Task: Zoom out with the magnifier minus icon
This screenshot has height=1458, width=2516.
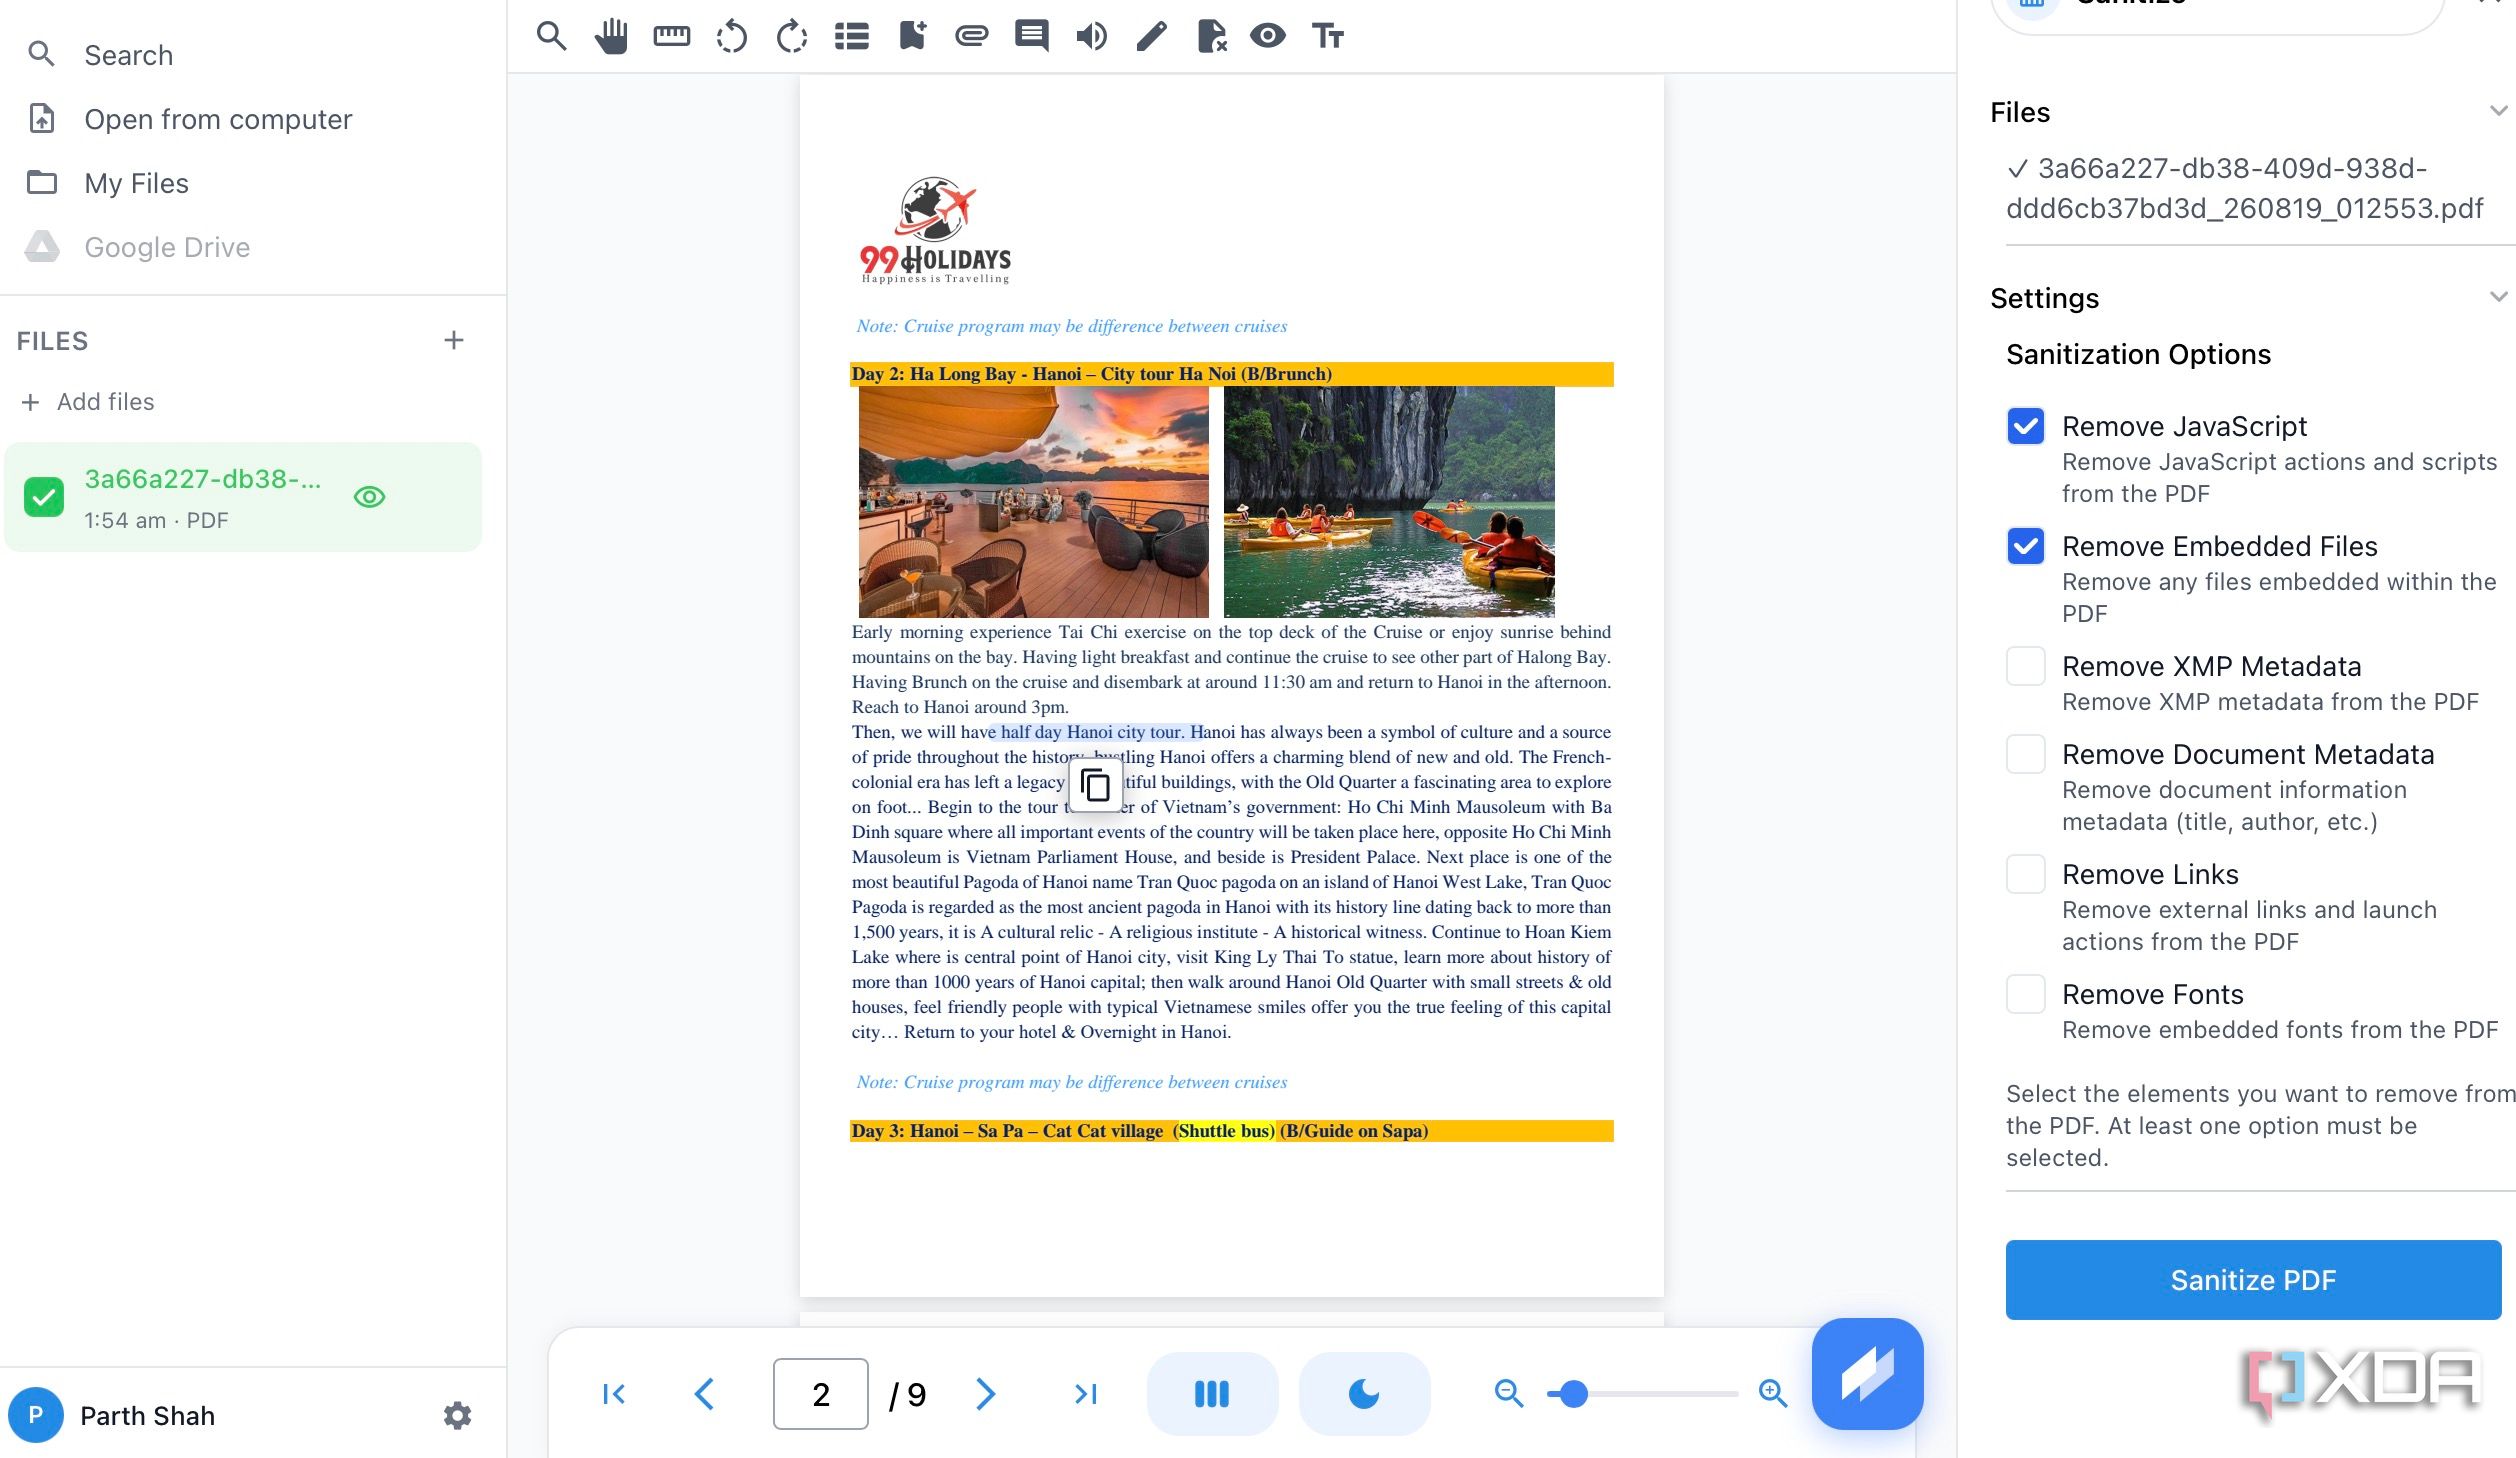Action: 1508,1393
